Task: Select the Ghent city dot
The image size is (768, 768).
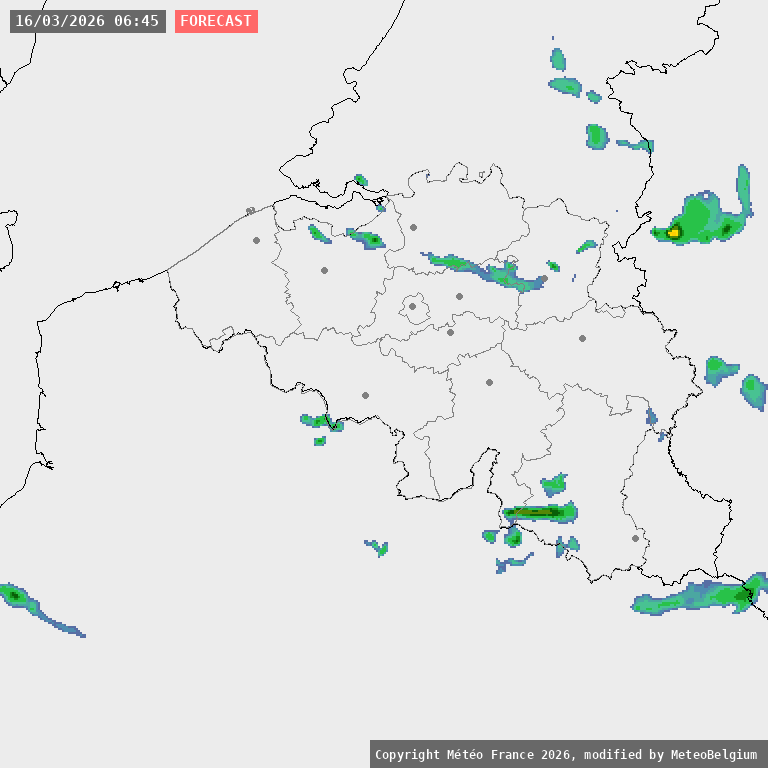Action: (324, 270)
